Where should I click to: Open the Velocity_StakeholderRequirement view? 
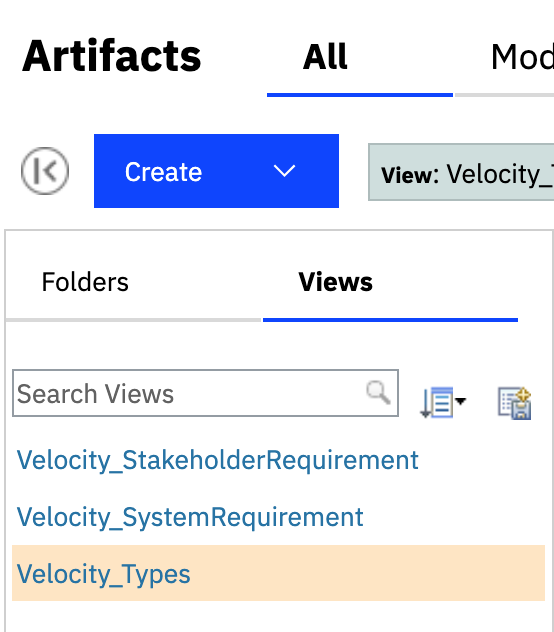coord(218,460)
